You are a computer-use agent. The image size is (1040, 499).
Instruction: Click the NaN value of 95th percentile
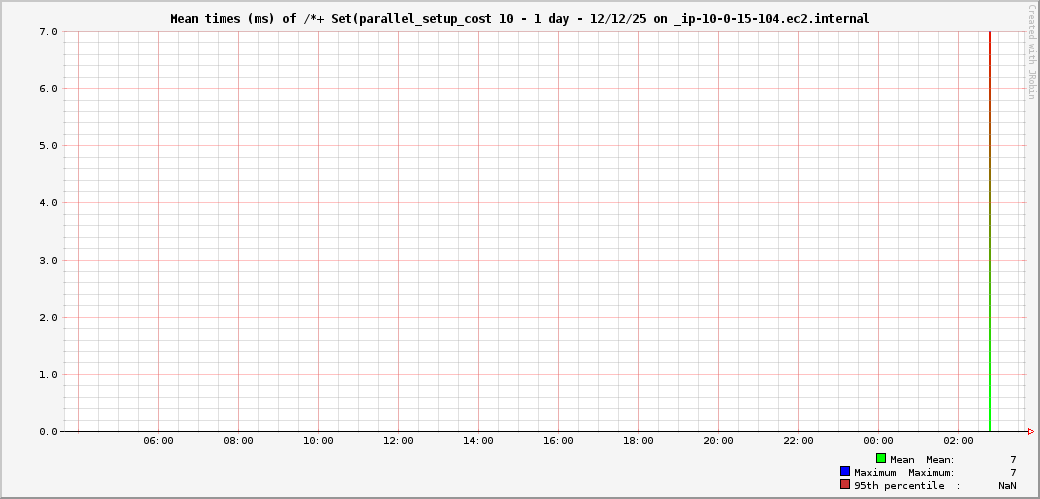(x=1007, y=485)
